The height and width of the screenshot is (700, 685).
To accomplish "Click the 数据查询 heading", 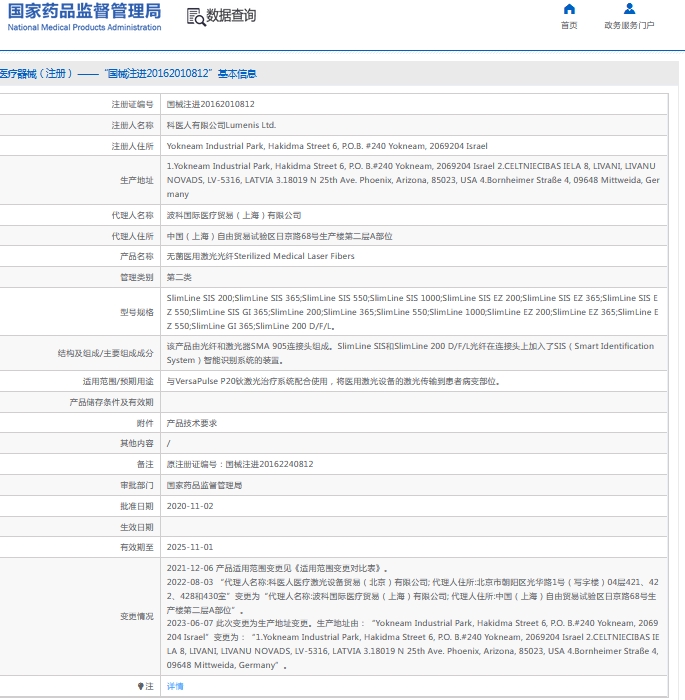I will pos(231,16).
